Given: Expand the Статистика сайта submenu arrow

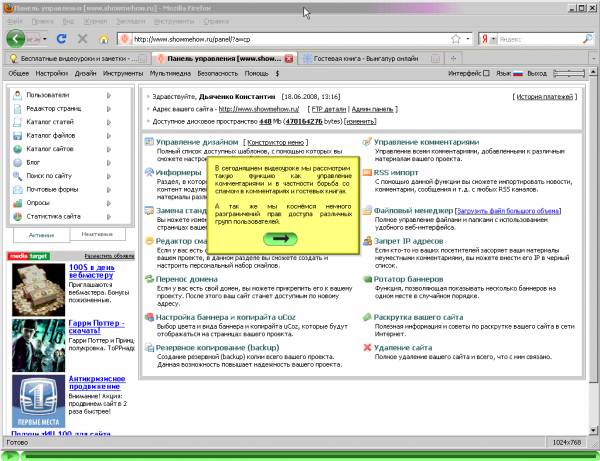Looking at the screenshot, I should pyautogui.click(x=109, y=217).
